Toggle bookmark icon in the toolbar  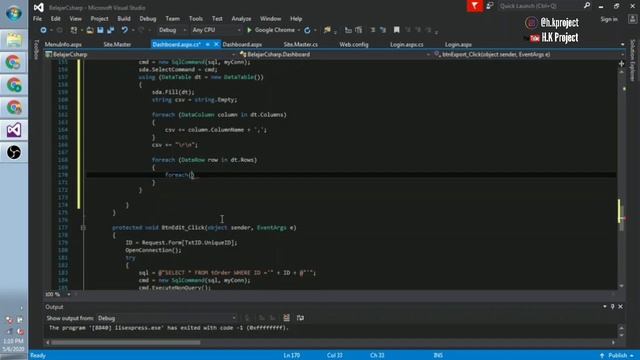click(x=396, y=30)
